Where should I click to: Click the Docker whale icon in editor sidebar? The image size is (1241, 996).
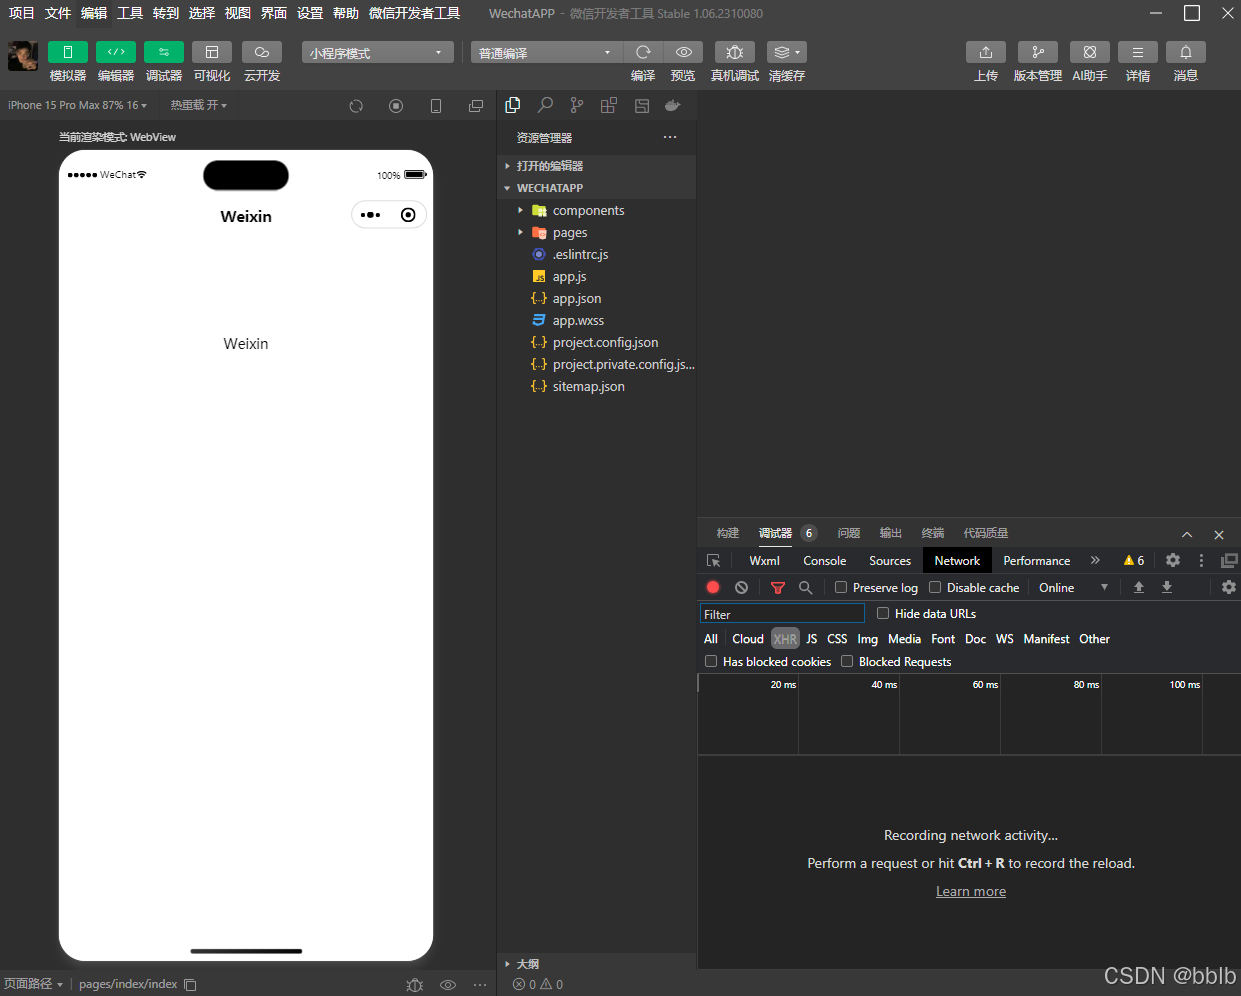click(673, 105)
